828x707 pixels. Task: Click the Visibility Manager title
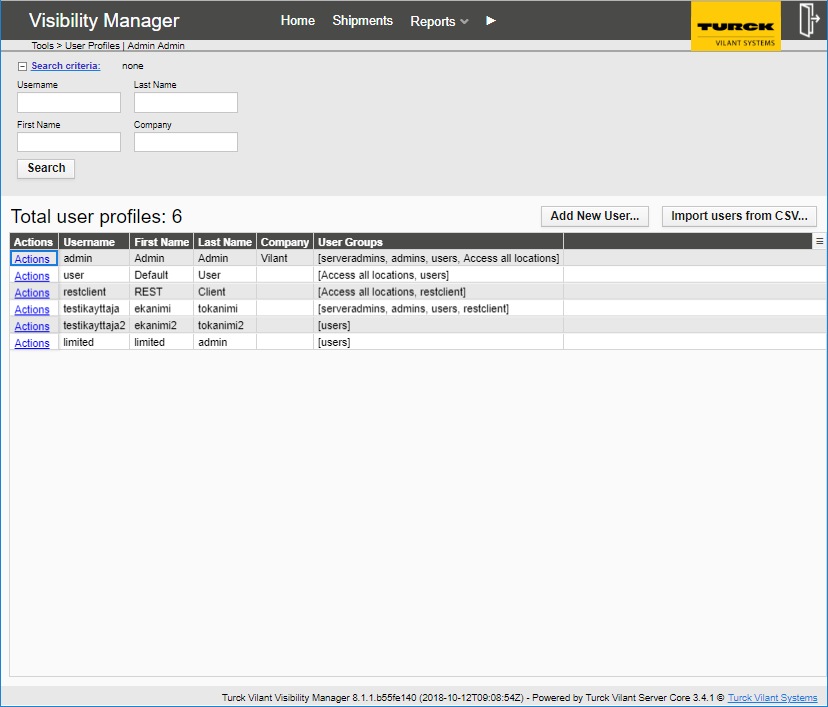tap(104, 21)
